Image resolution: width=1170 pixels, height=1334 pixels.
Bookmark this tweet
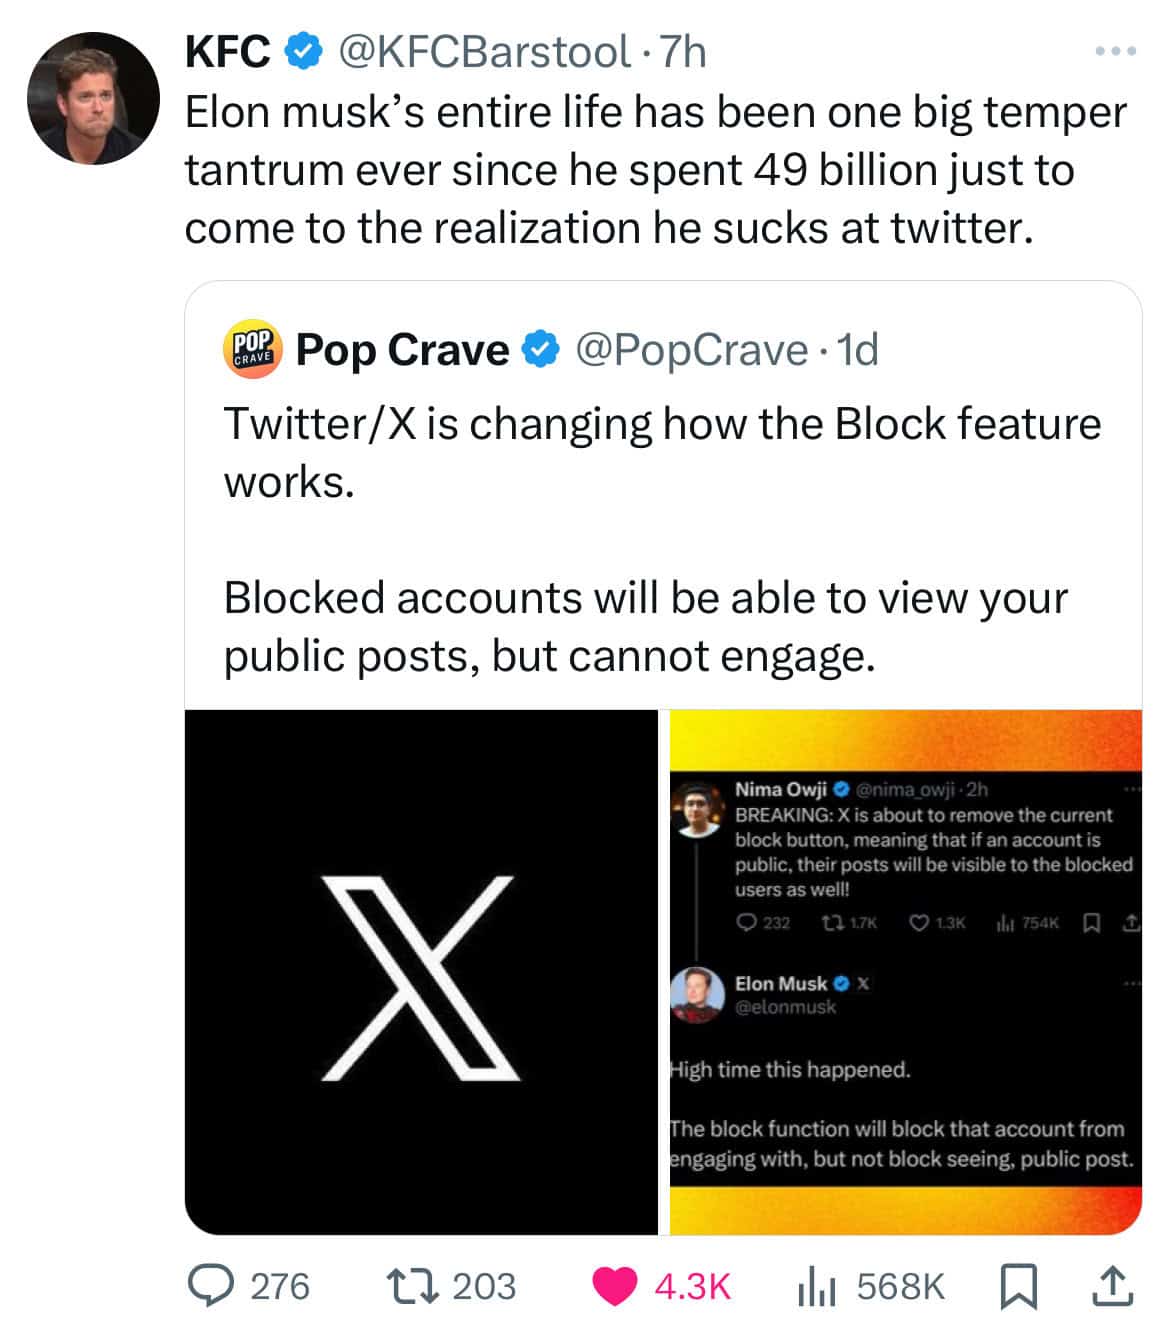[x=1018, y=1286]
